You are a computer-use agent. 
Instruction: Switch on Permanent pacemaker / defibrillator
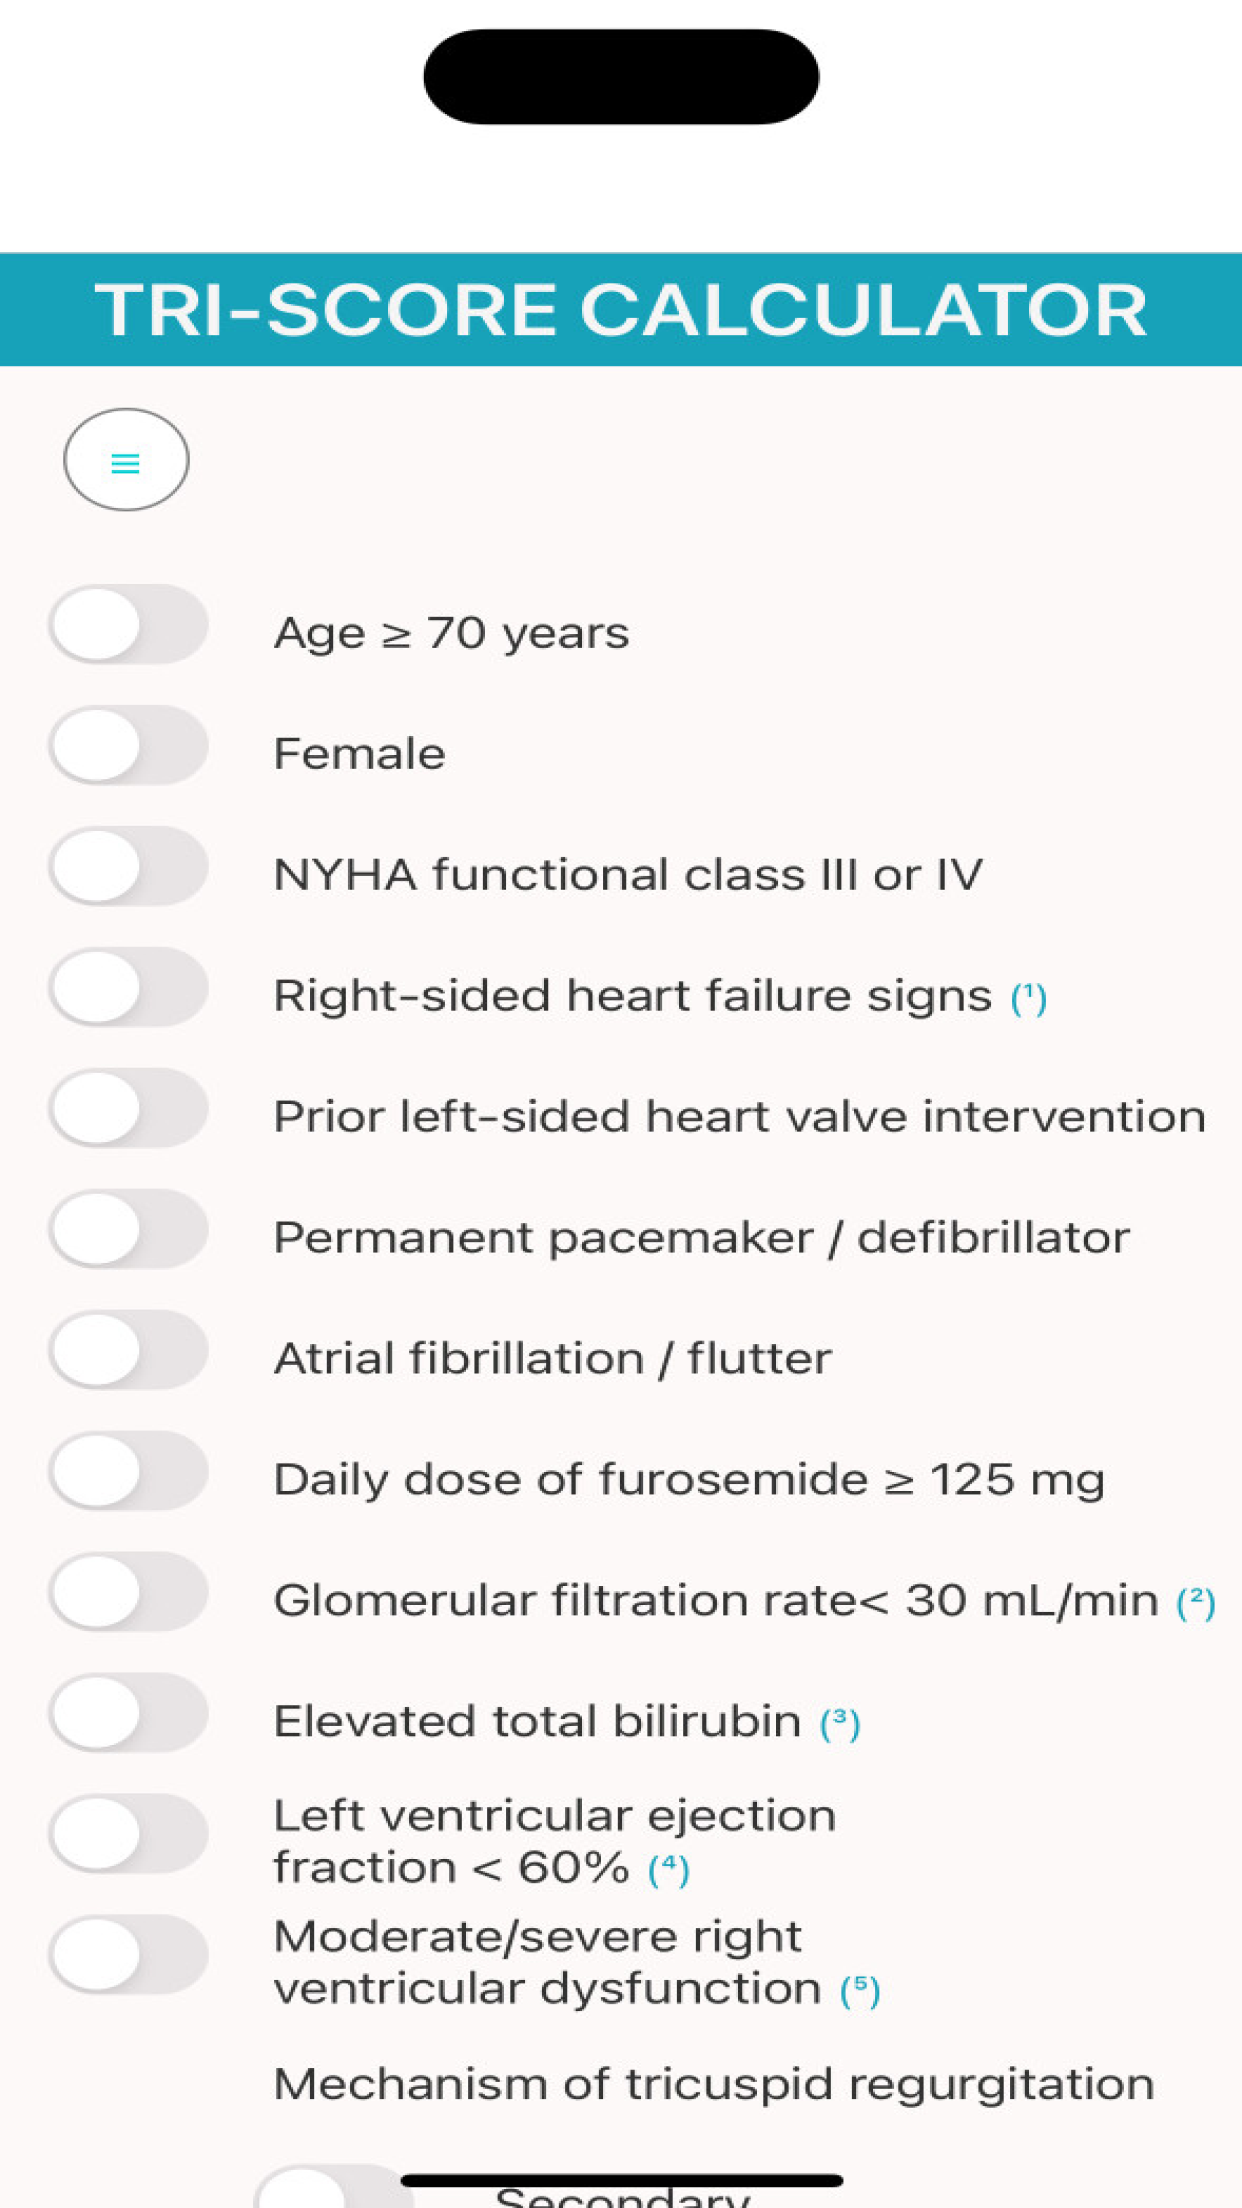click(x=128, y=1230)
